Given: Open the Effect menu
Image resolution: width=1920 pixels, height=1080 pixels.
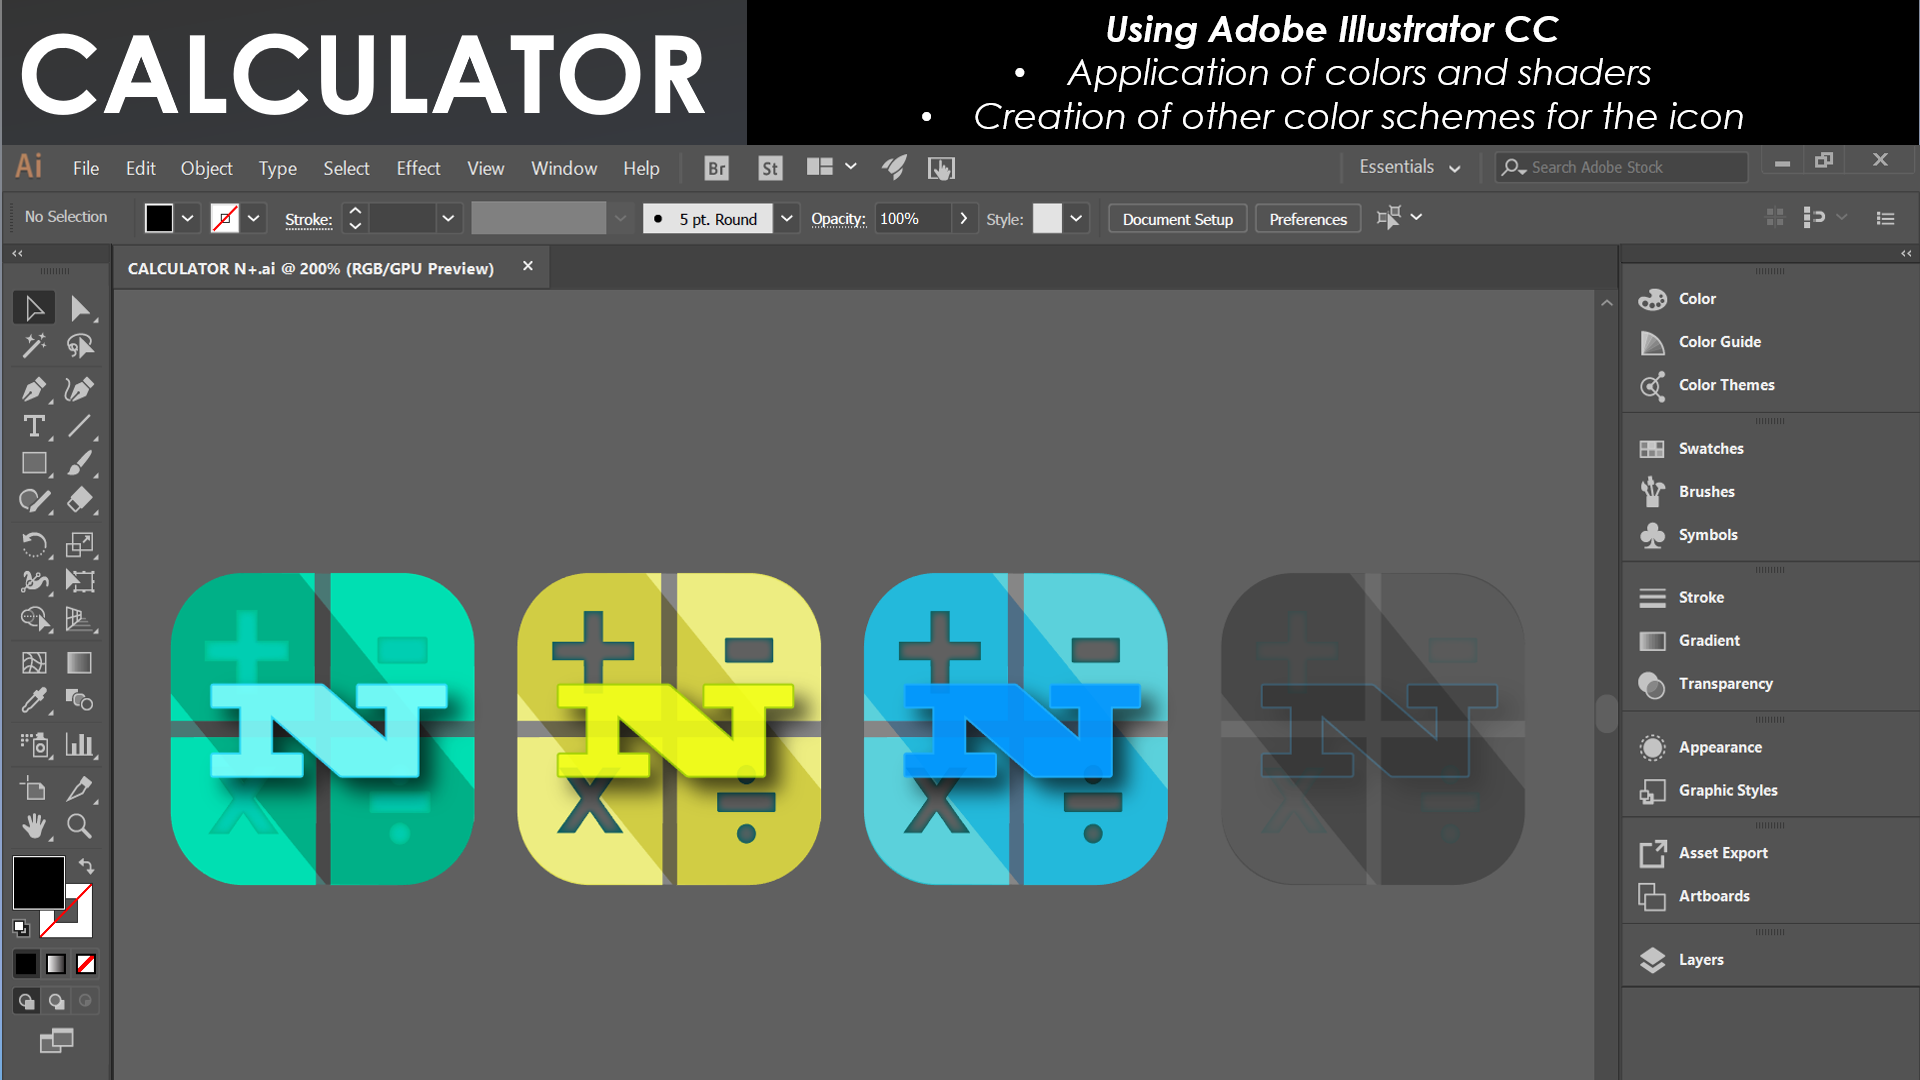Looking at the screenshot, I should tap(418, 168).
